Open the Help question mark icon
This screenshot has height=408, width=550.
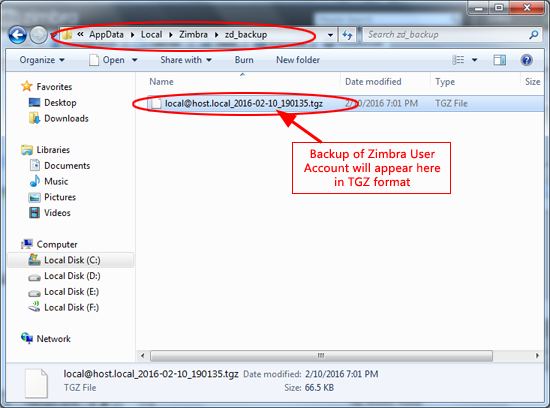coord(526,60)
